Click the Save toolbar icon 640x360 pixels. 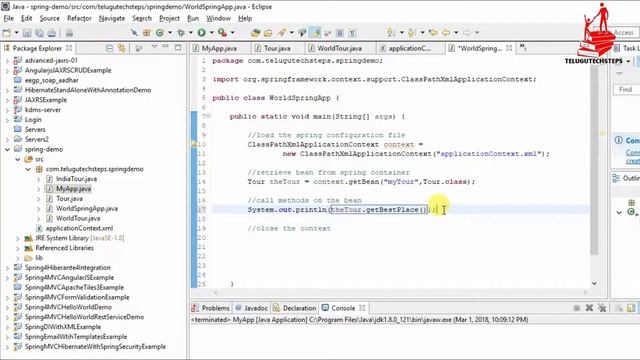[x=27, y=33]
